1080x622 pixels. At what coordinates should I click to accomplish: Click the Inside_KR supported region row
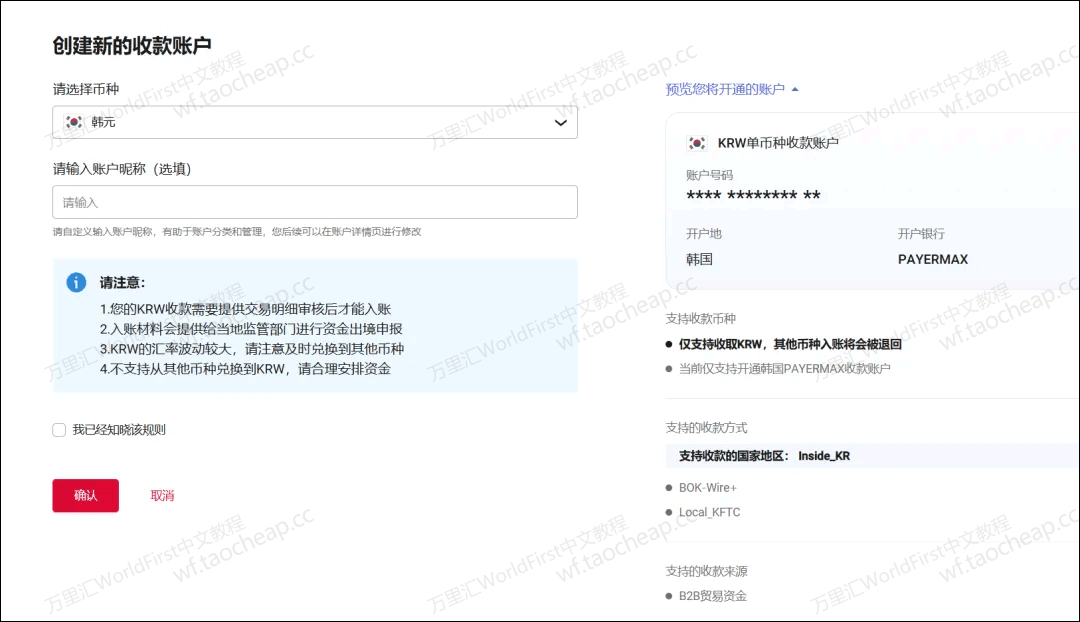coord(872,456)
